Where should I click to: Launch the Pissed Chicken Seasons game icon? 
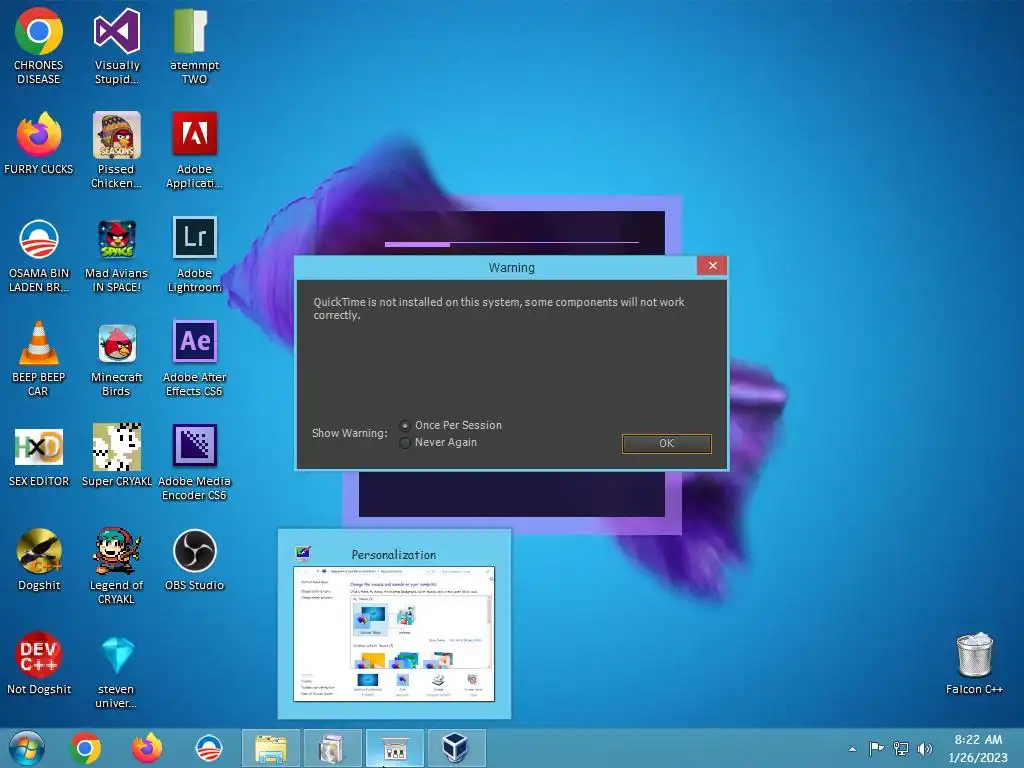coord(116,150)
